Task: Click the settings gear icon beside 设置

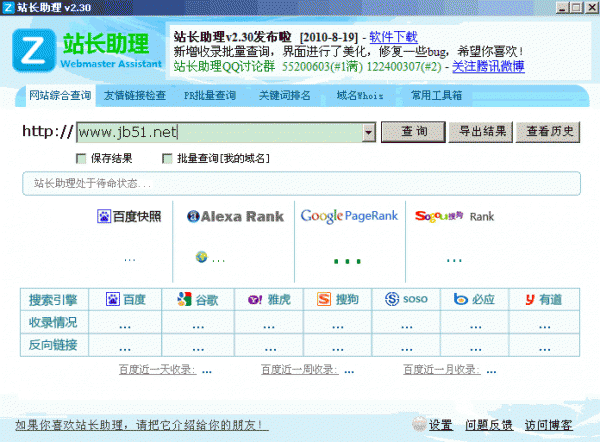Action: [419, 424]
